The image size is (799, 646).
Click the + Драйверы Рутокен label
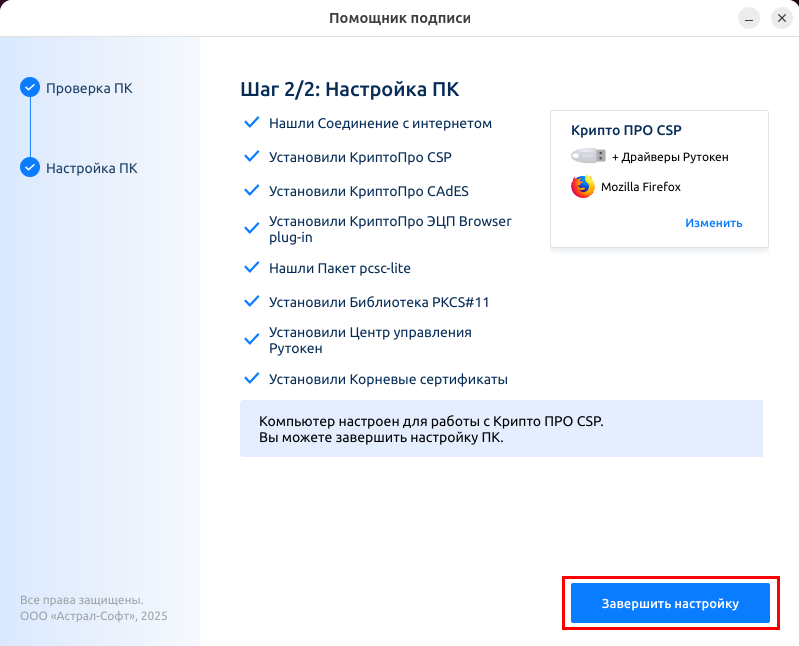[670, 157]
